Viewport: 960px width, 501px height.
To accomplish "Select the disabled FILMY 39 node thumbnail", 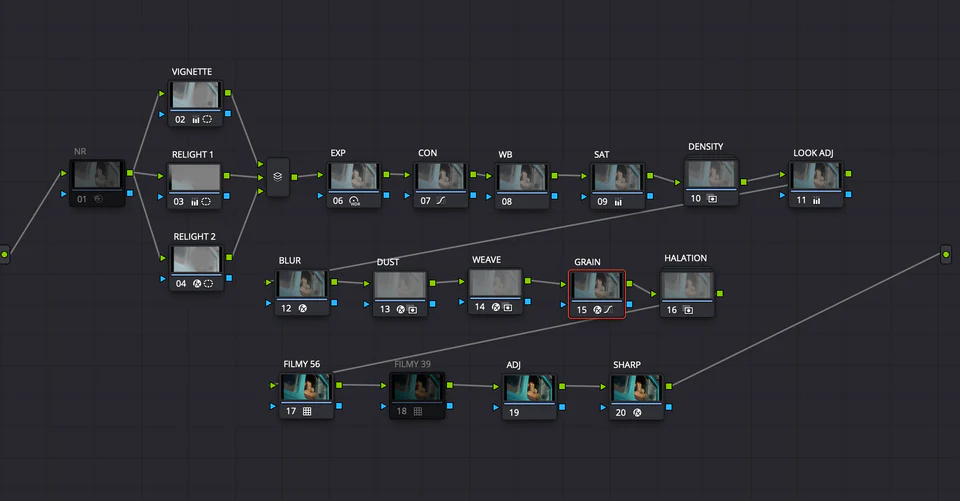I will coord(415,388).
